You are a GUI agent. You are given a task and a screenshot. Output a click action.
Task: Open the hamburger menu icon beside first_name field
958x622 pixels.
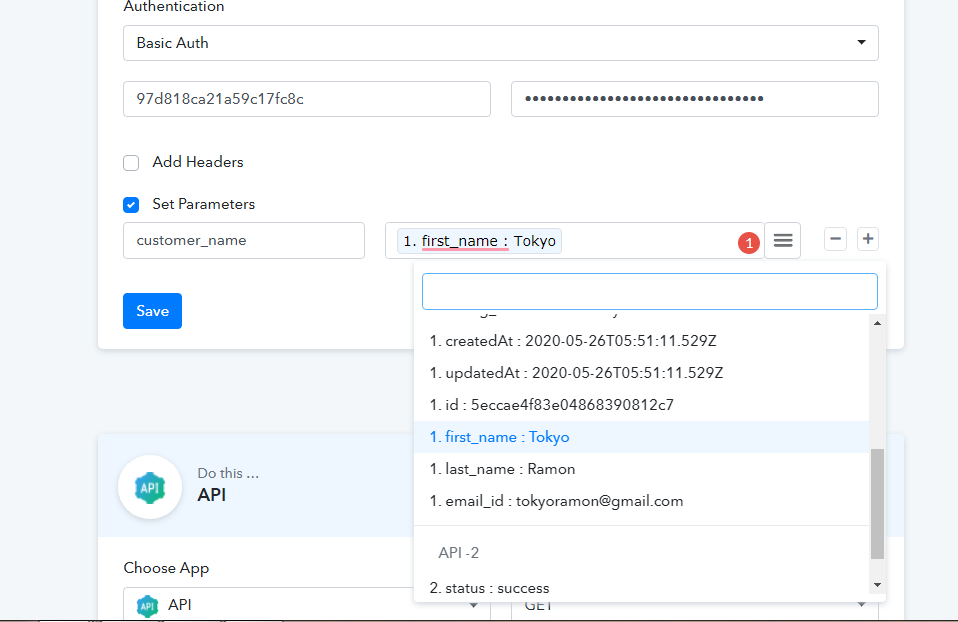(x=783, y=240)
